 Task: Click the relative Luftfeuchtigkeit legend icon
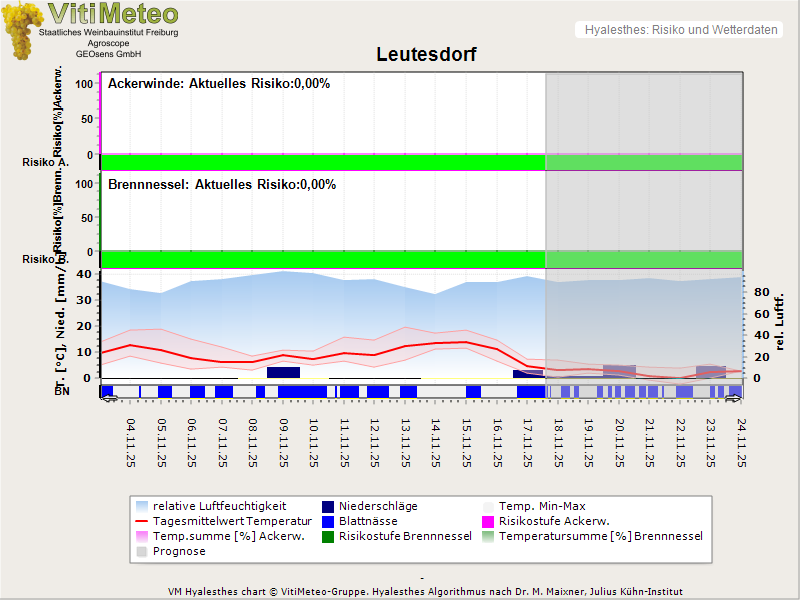141,506
